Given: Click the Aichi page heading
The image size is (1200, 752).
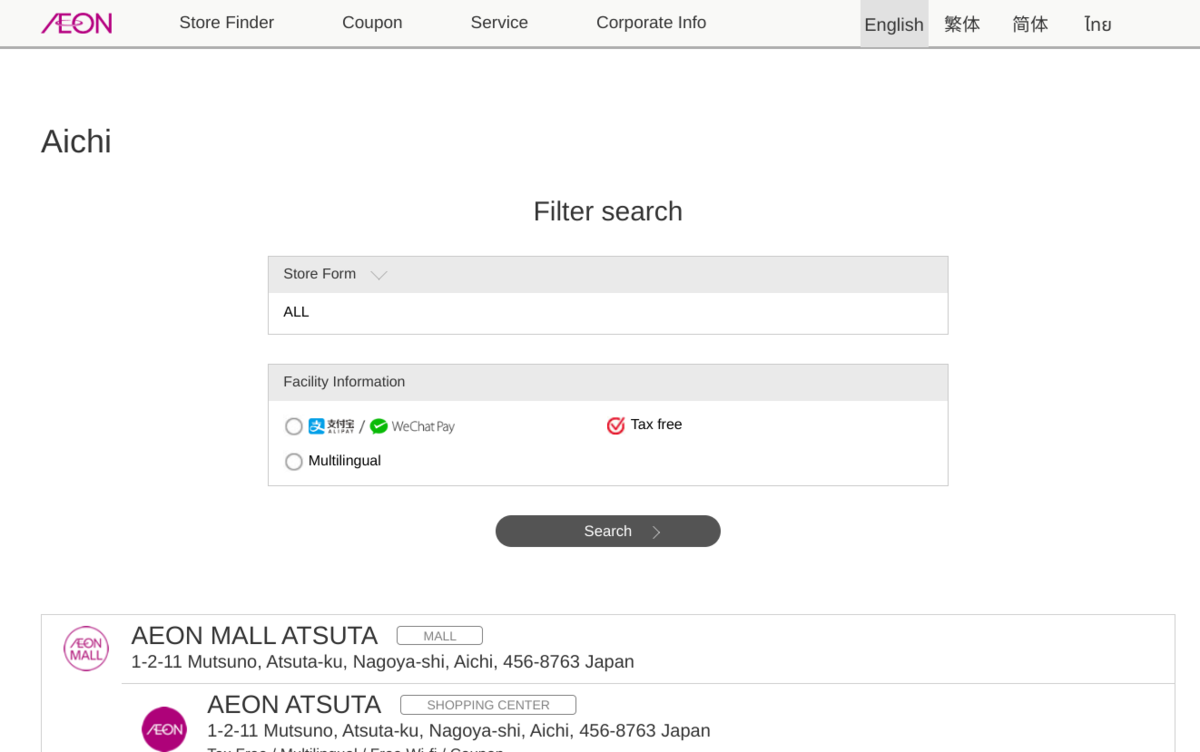Looking at the screenshot, I should click(76, 141).
